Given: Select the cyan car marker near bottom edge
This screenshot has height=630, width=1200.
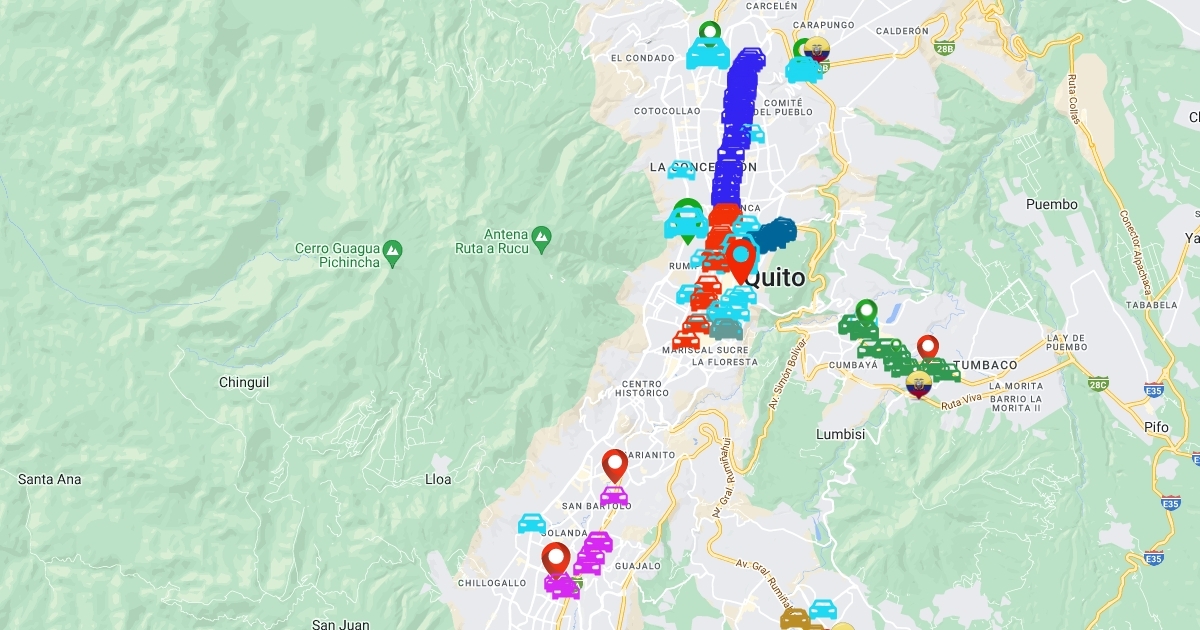Looking at the screenshot, I should 823,609.
